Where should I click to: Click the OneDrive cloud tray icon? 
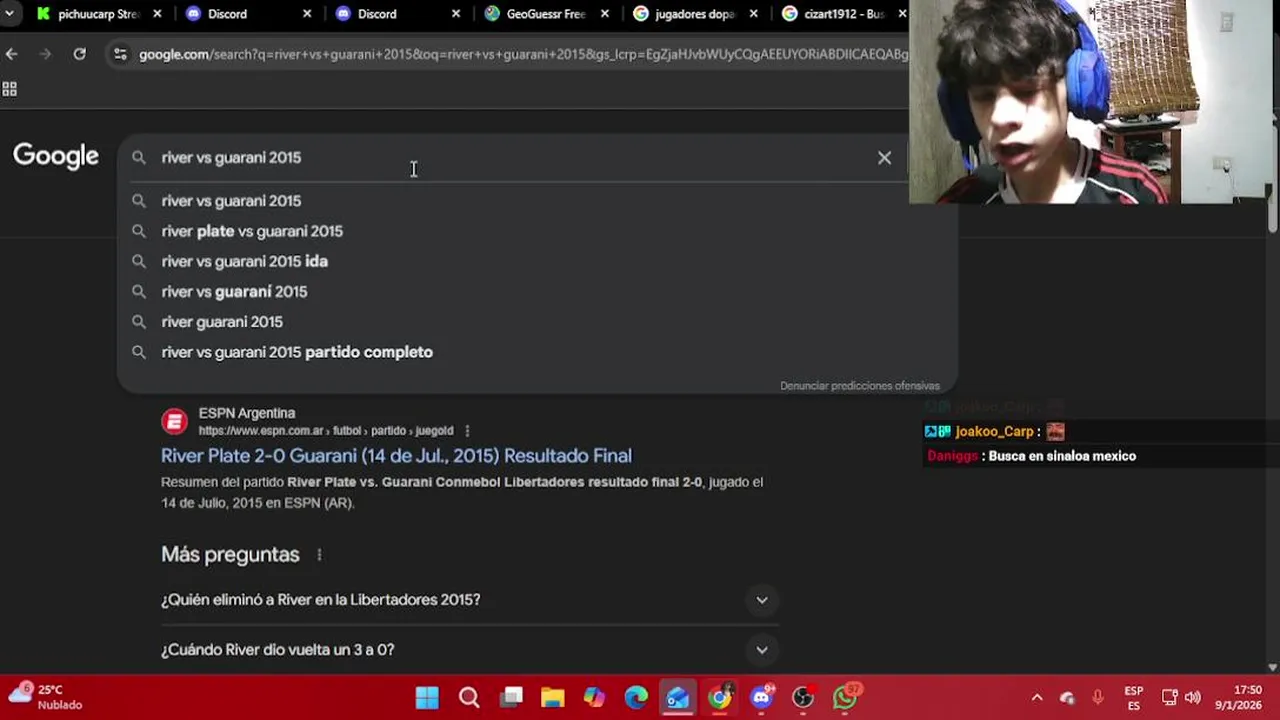(x=1067, y=698)
